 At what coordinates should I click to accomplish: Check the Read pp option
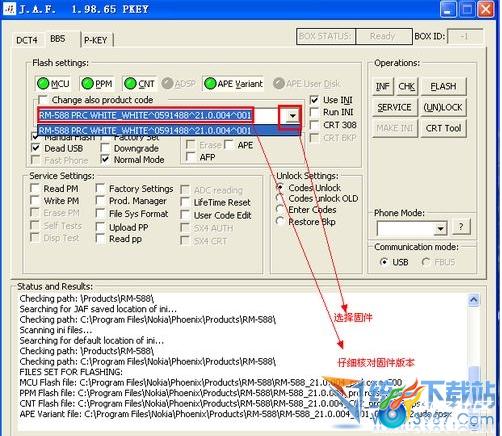[x=100, y=239]
